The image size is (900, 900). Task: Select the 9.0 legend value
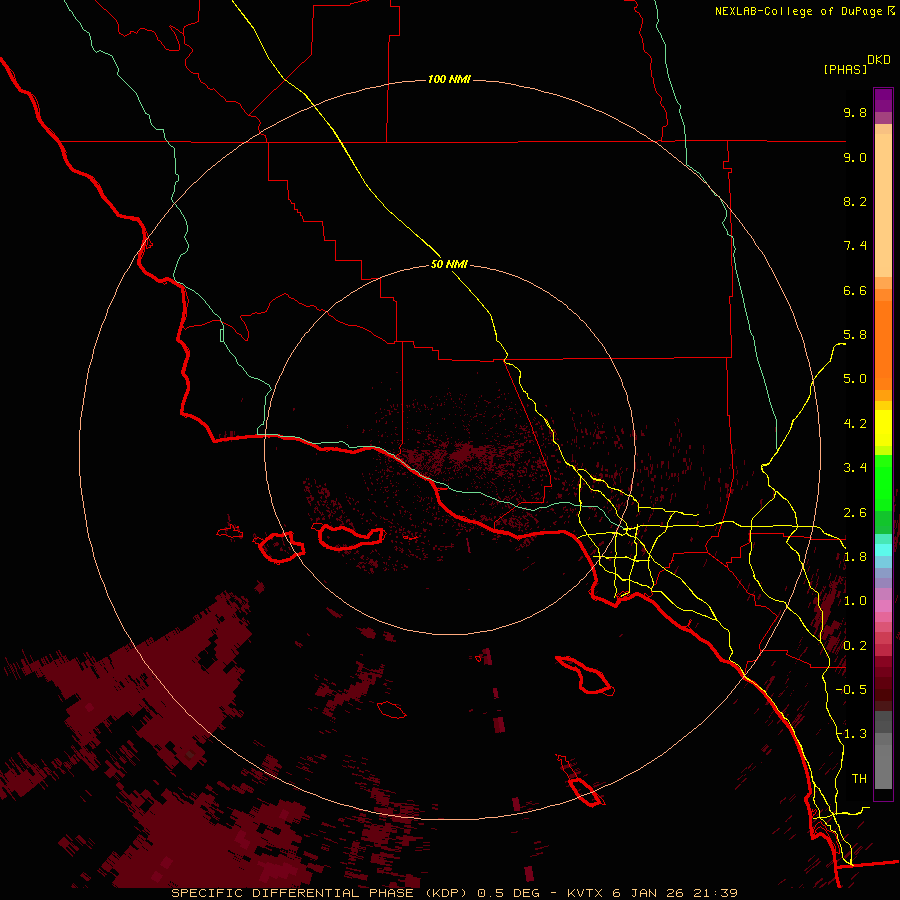point(855,157)
